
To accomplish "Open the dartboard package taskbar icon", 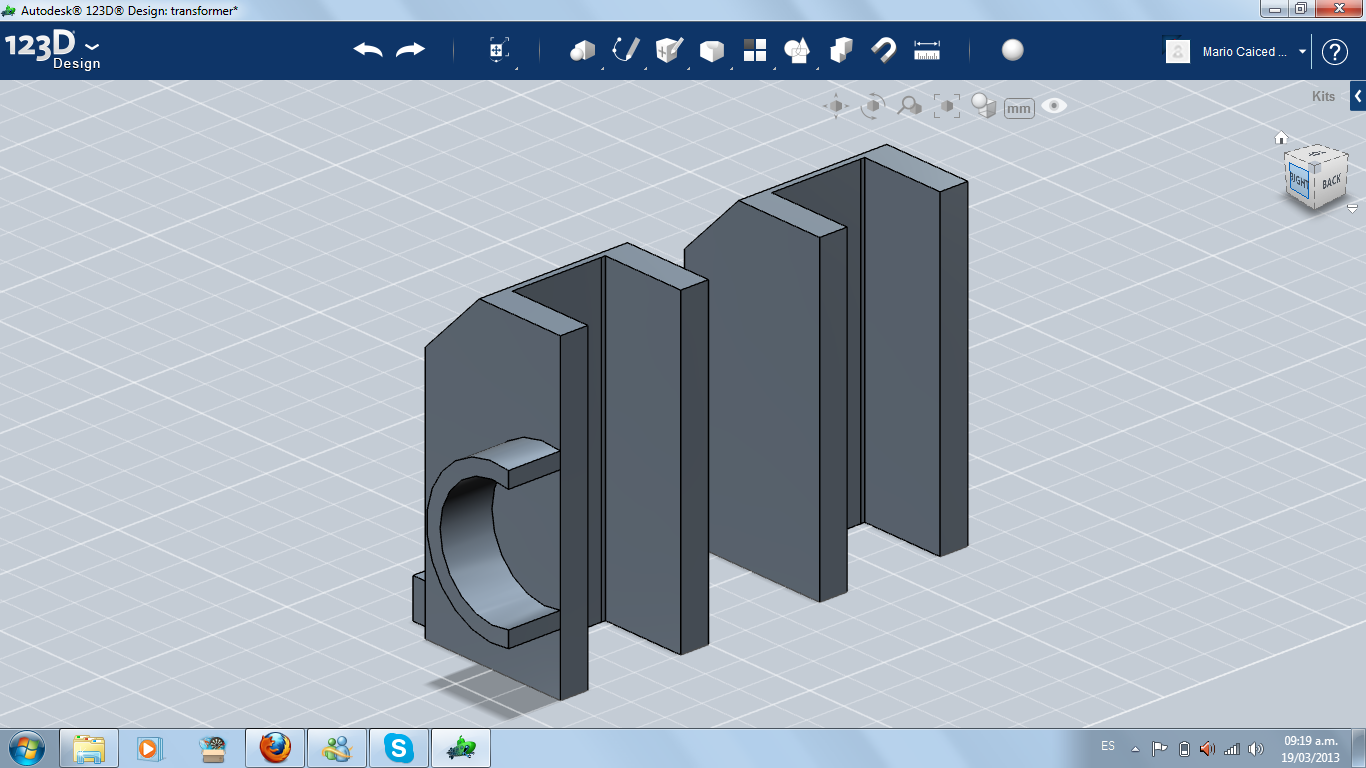I will tap(213, 748).
